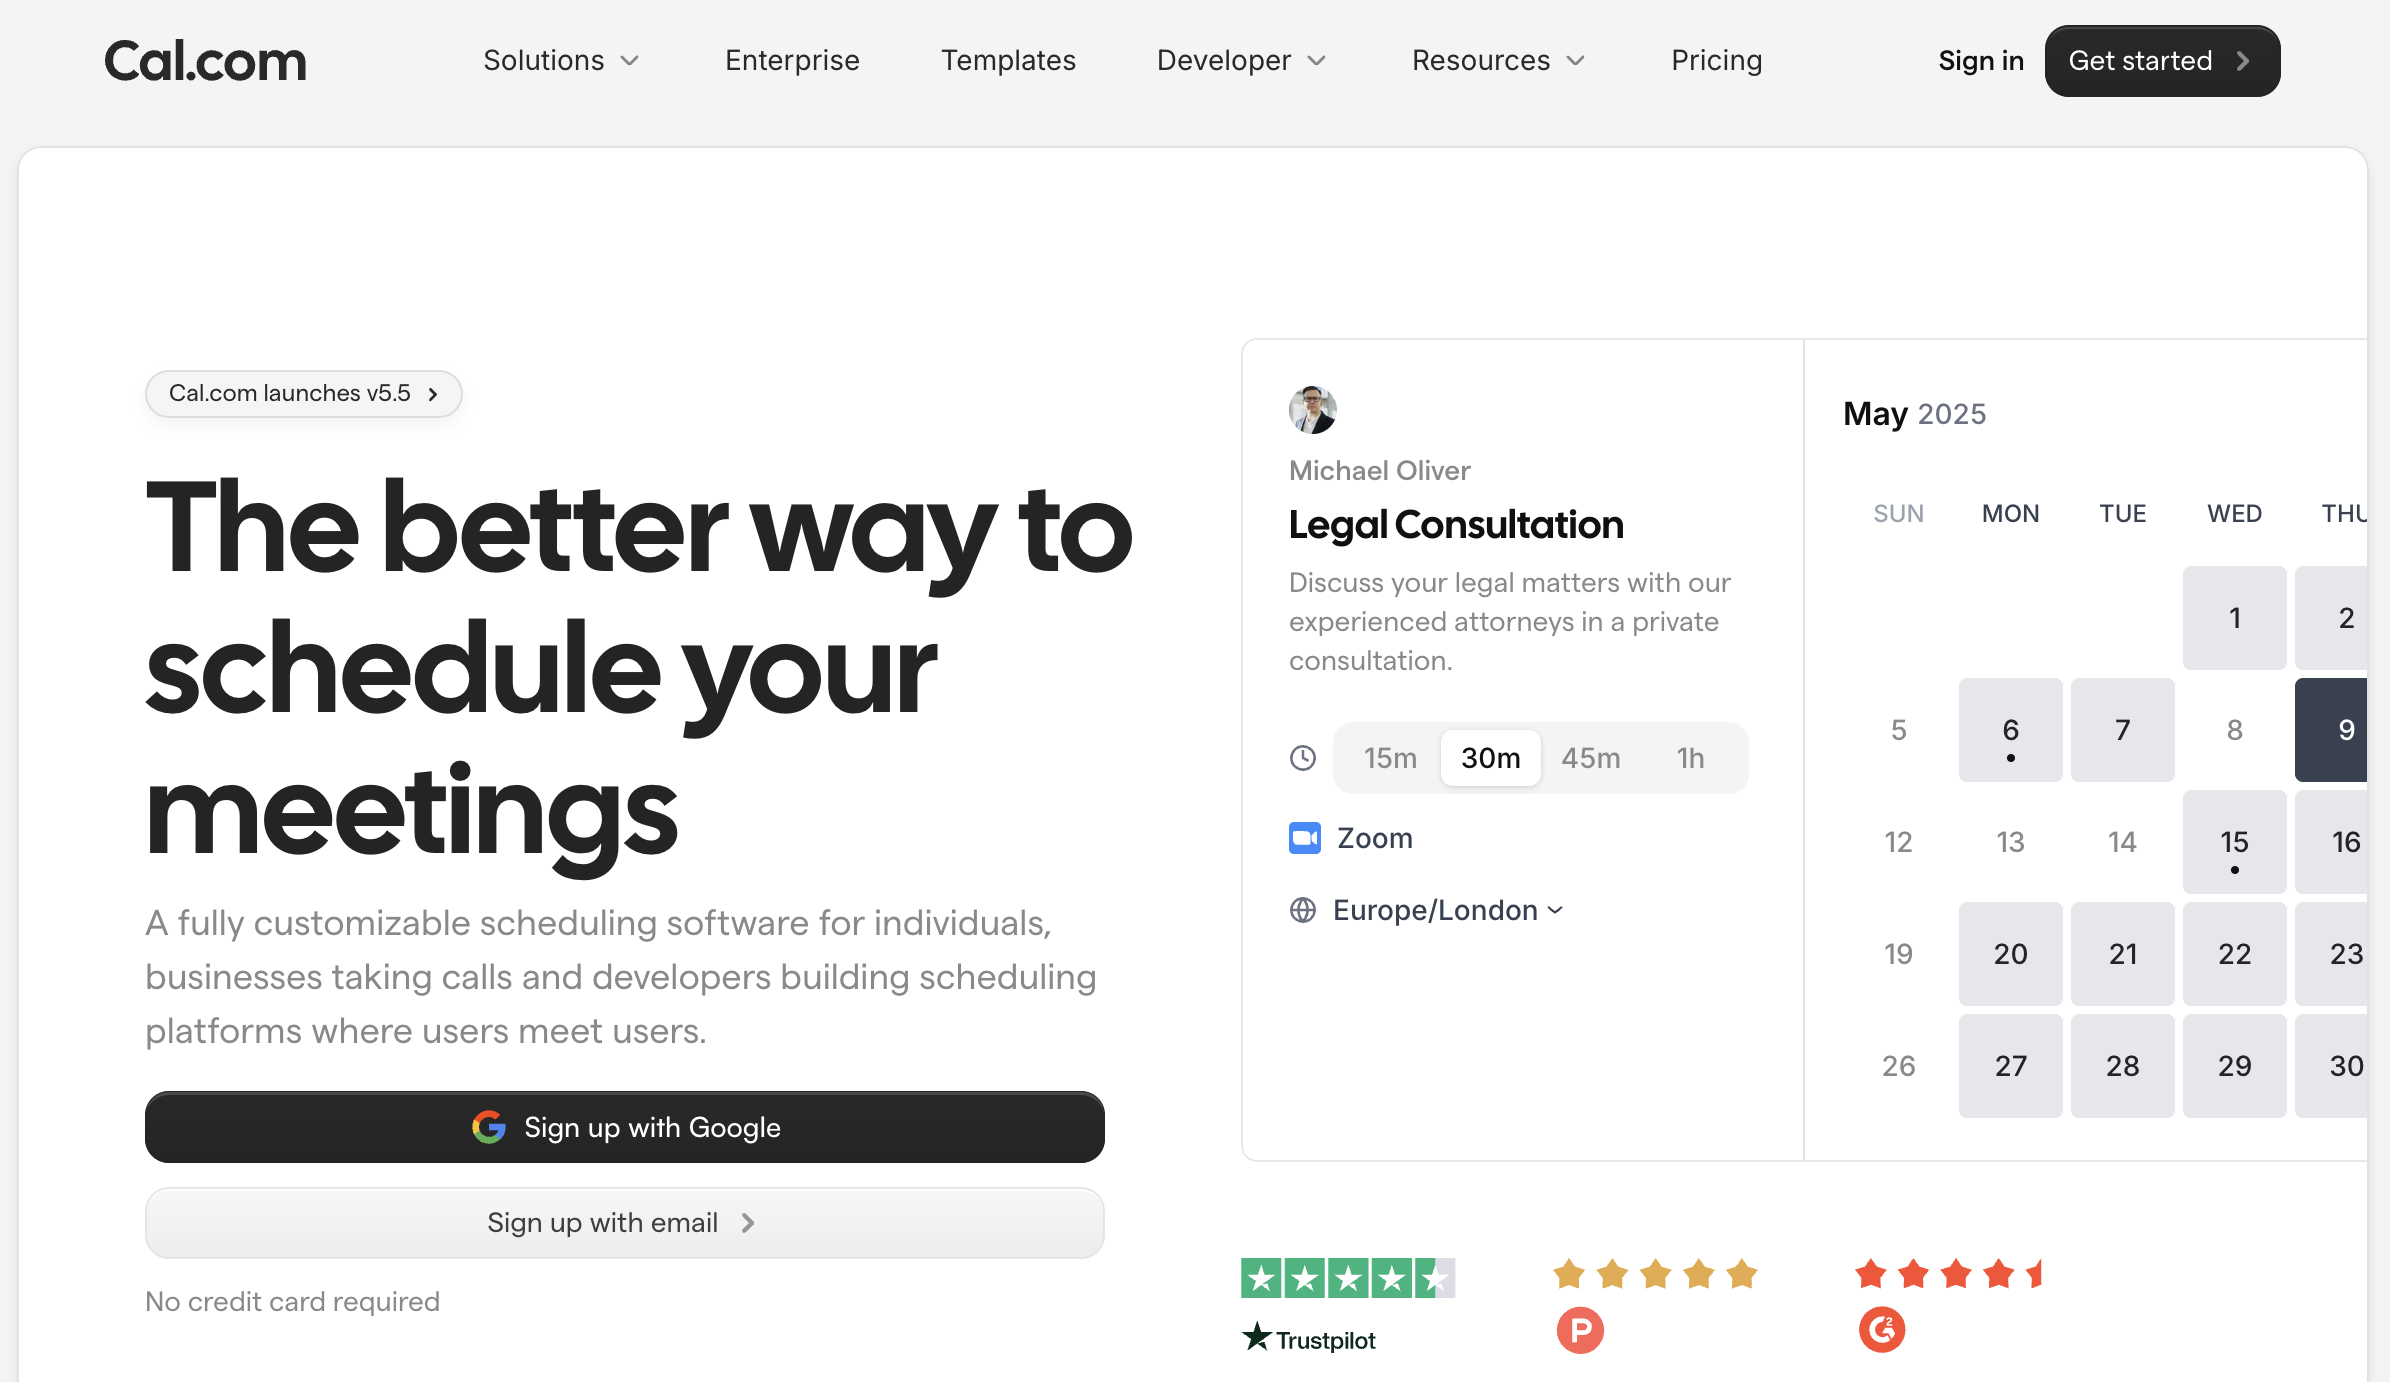
Task: Click the clock duration icon
Action: [1302, 758]
